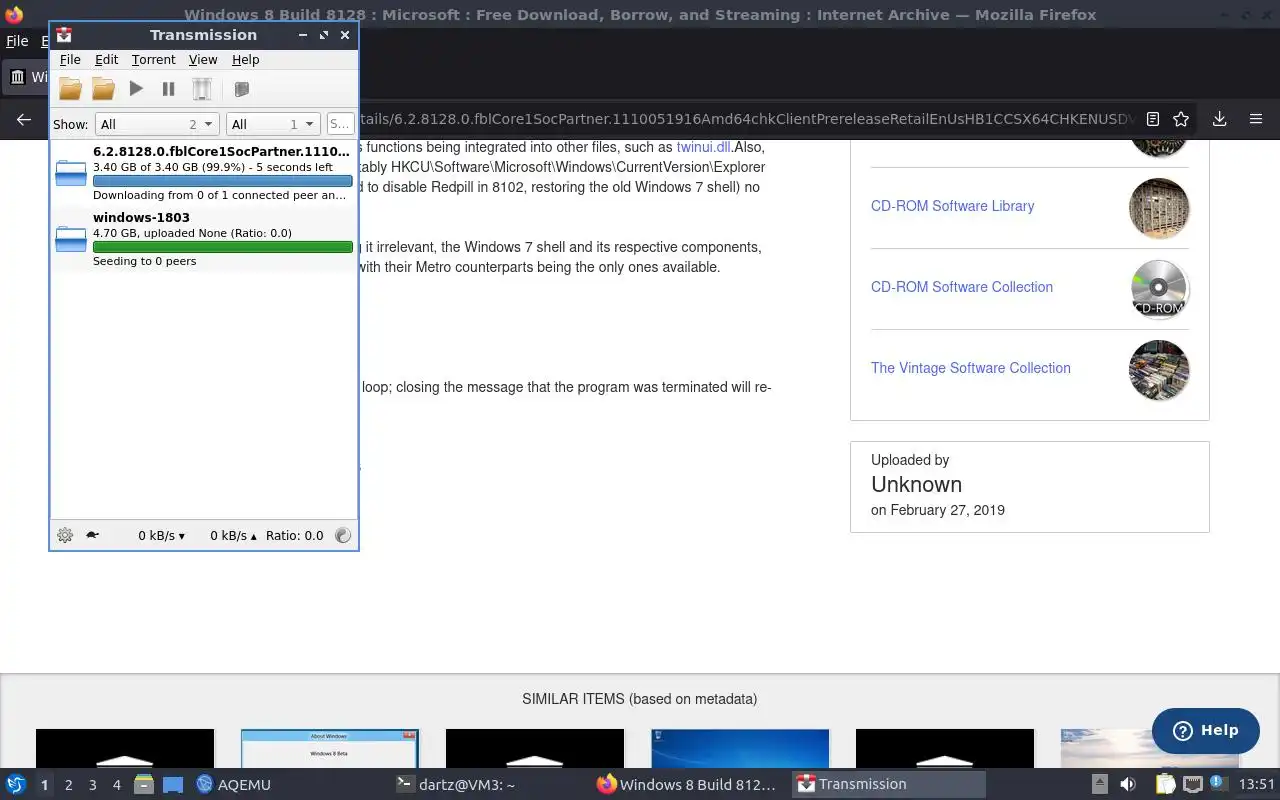This screenshot has width=1280, height=800.
Task: Open the clipboard notes tray icon
Action: 1164,784
